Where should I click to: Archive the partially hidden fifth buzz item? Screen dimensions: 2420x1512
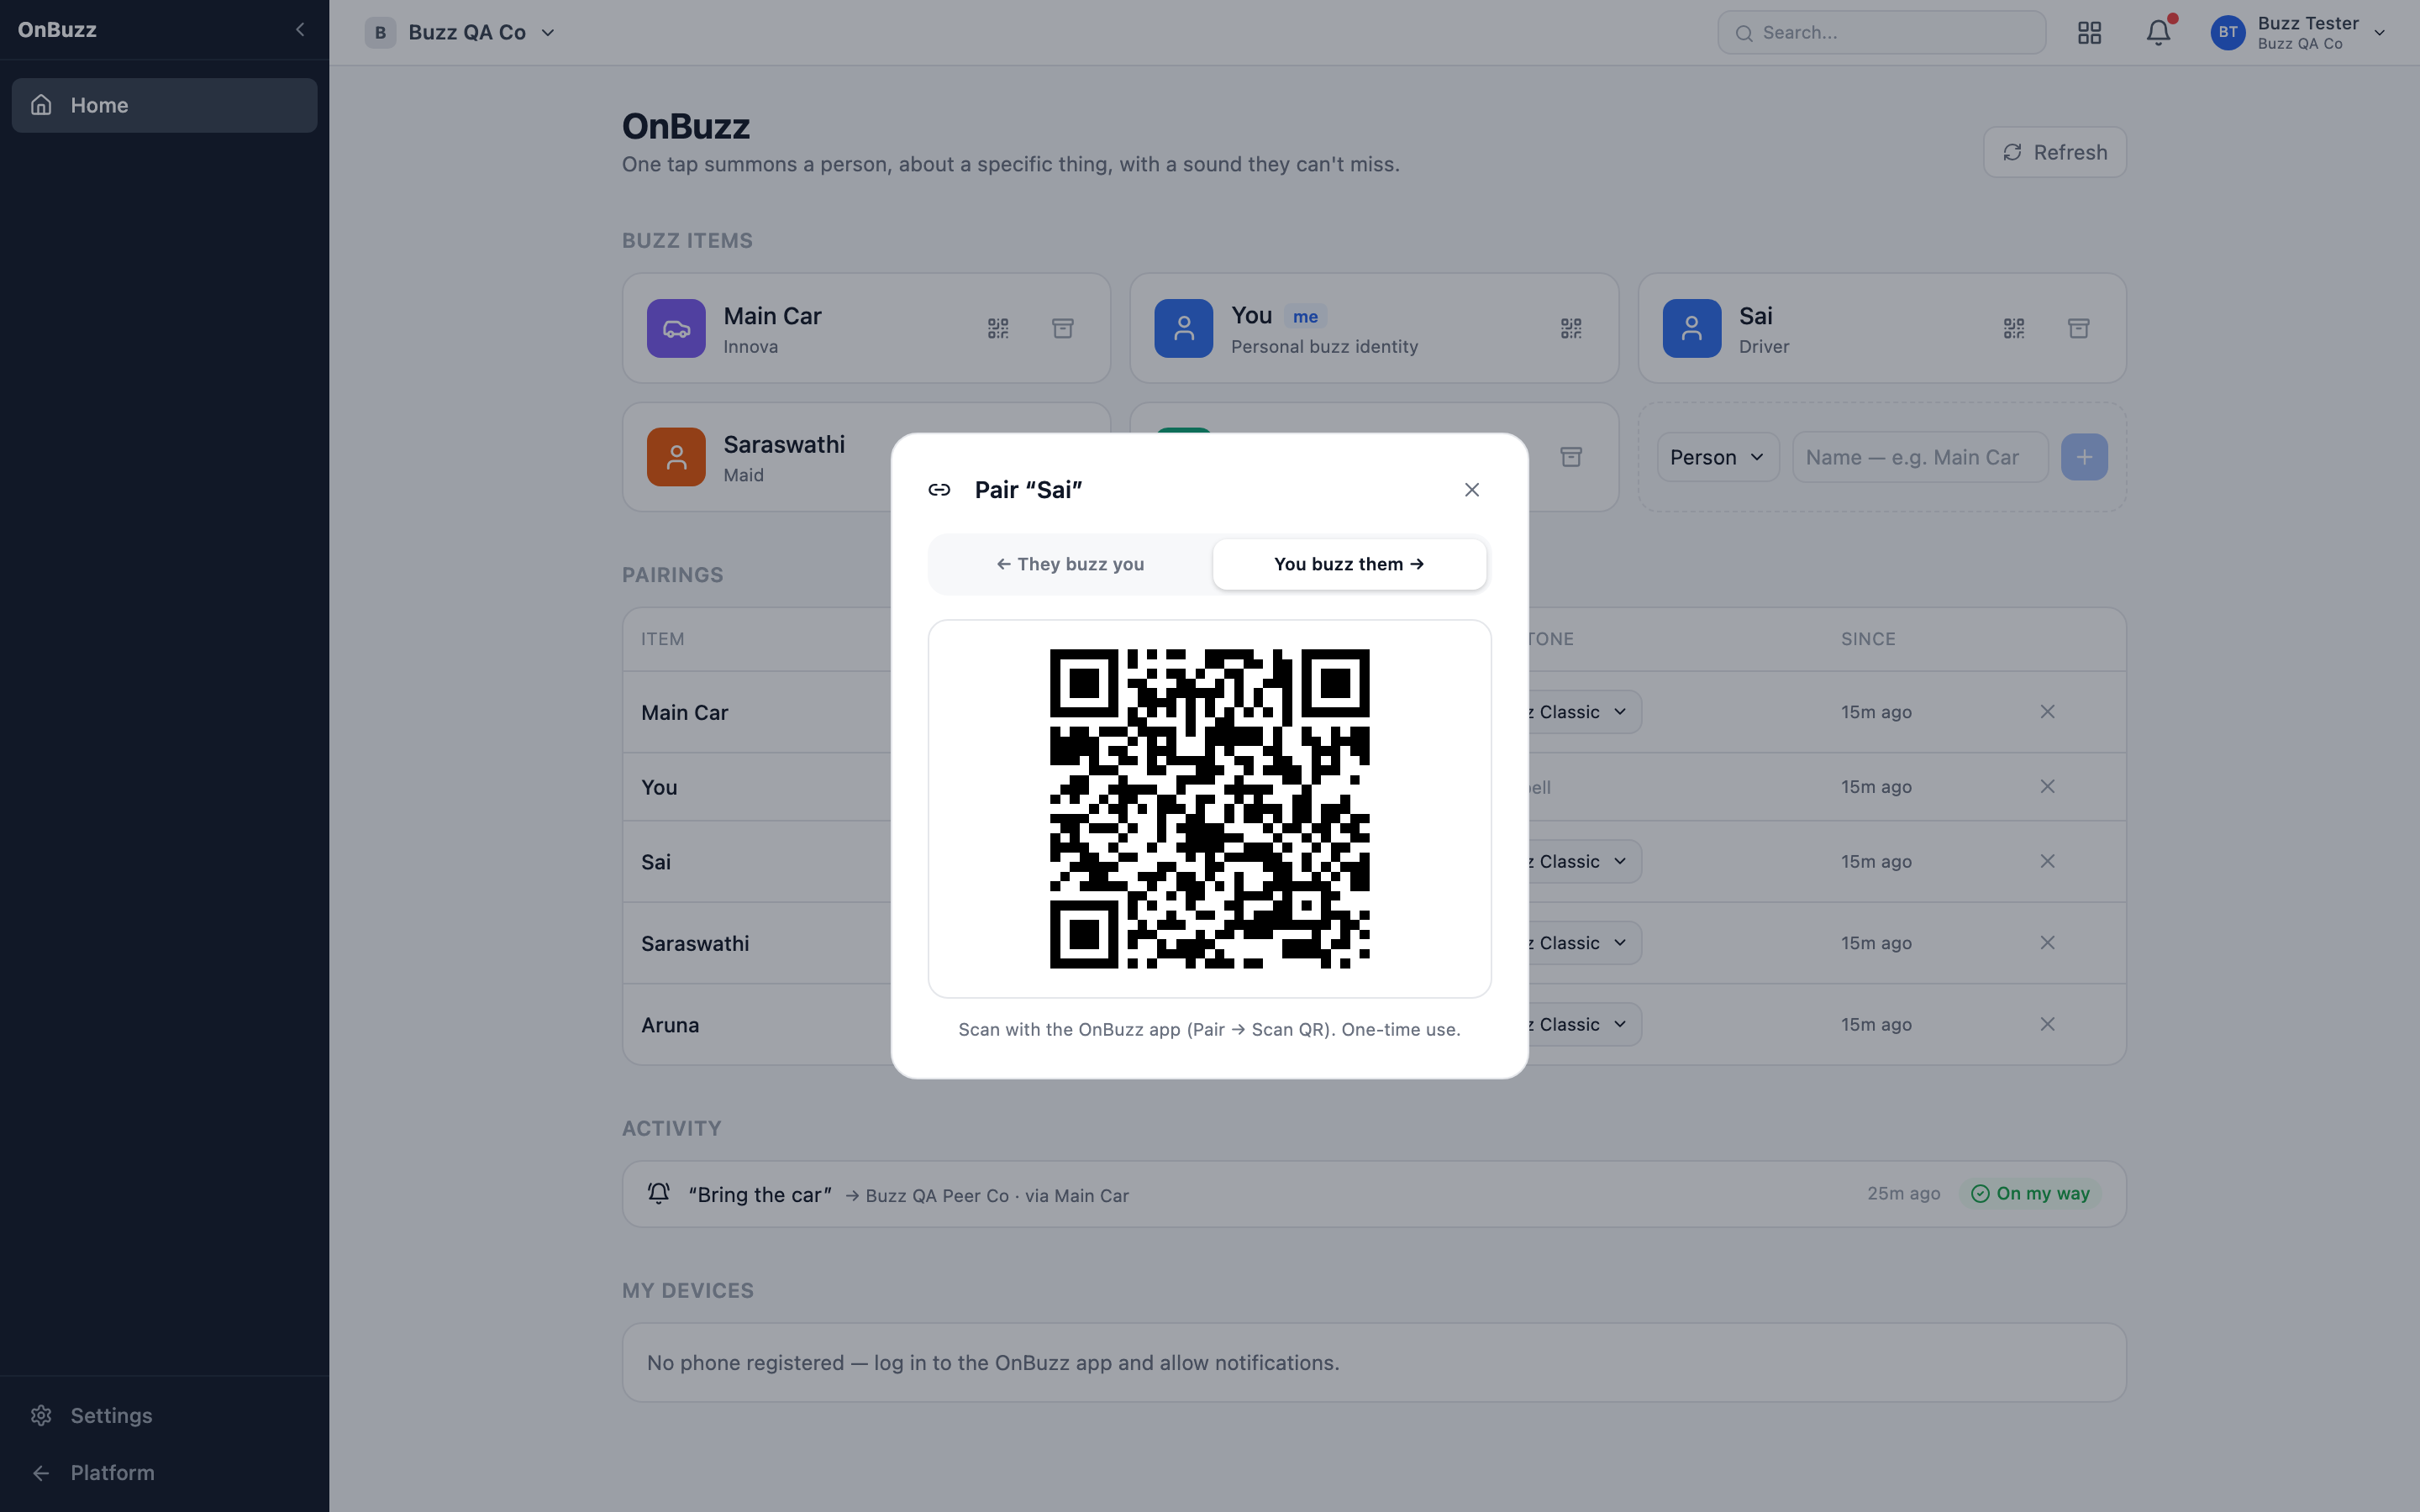pyautogui.click(x=1570, y=457)
